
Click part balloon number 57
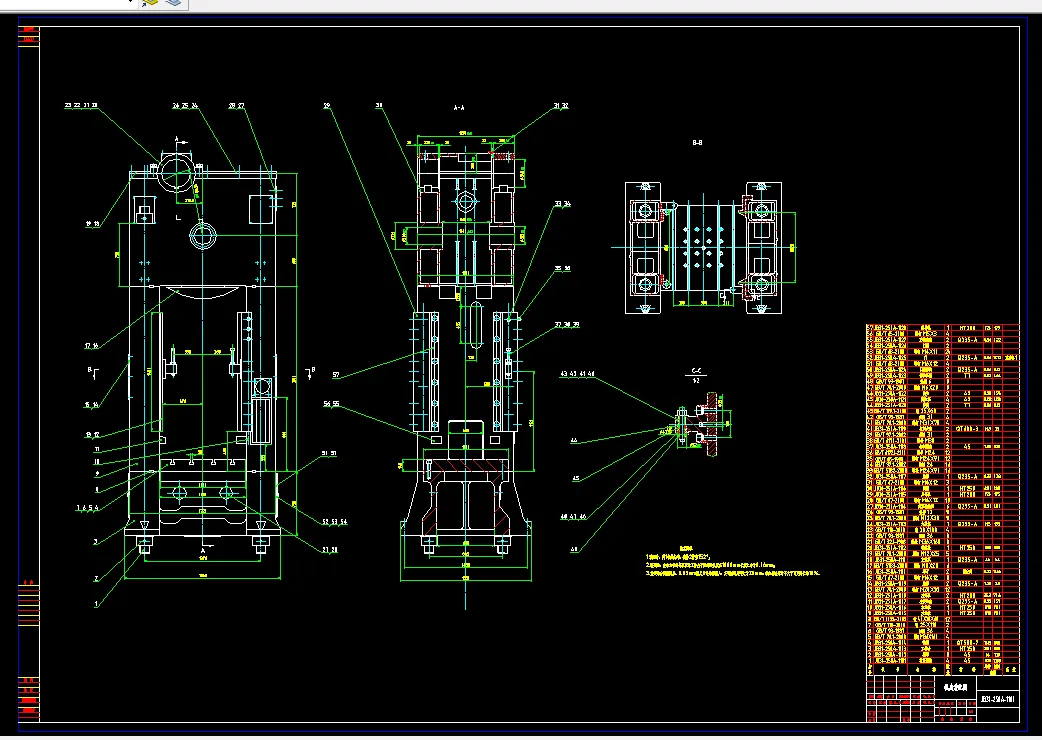point(336,375)
